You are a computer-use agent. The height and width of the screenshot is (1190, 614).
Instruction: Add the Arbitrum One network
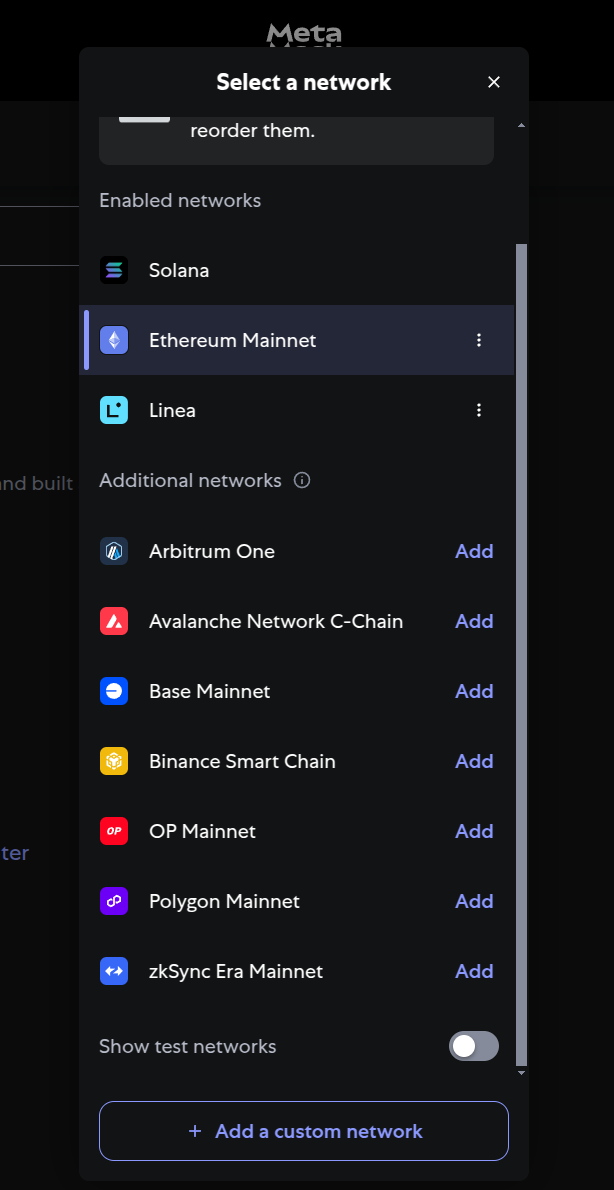[474, 551]
